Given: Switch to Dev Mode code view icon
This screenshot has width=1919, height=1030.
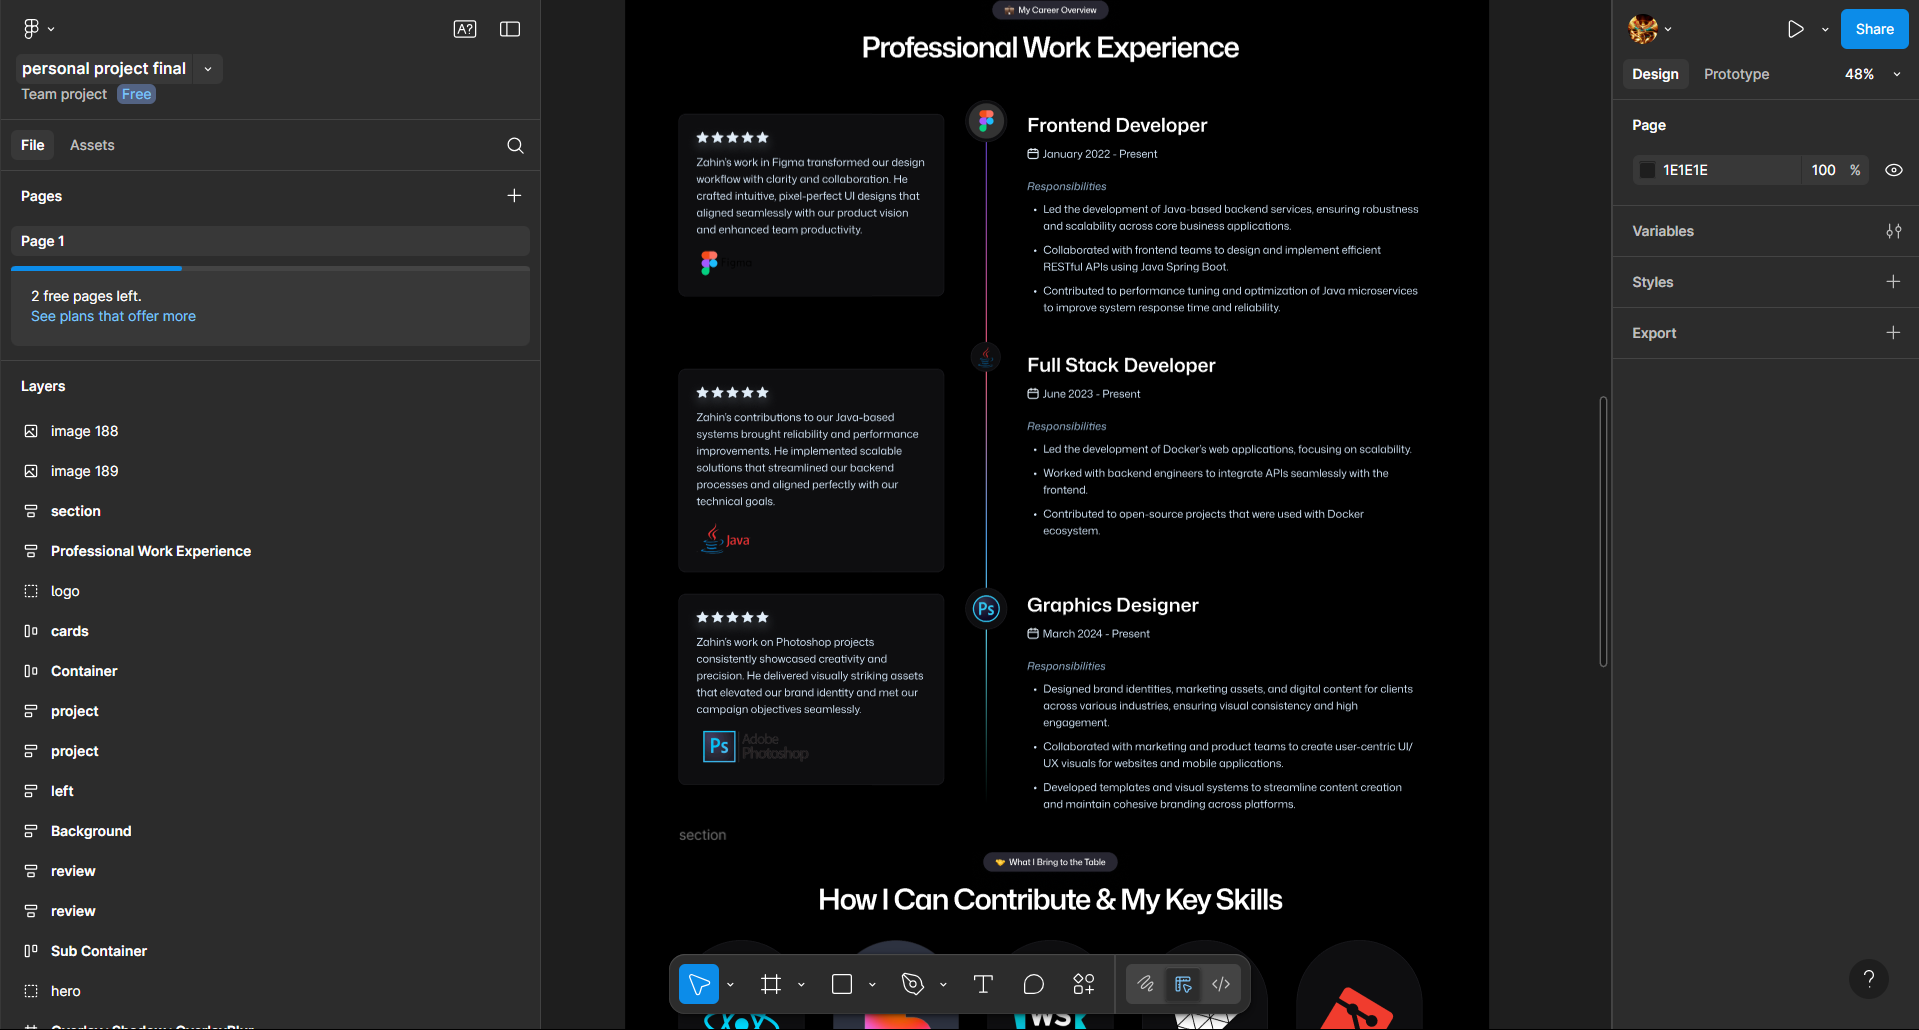Looking at the screenshot, I should (1220, 984).
